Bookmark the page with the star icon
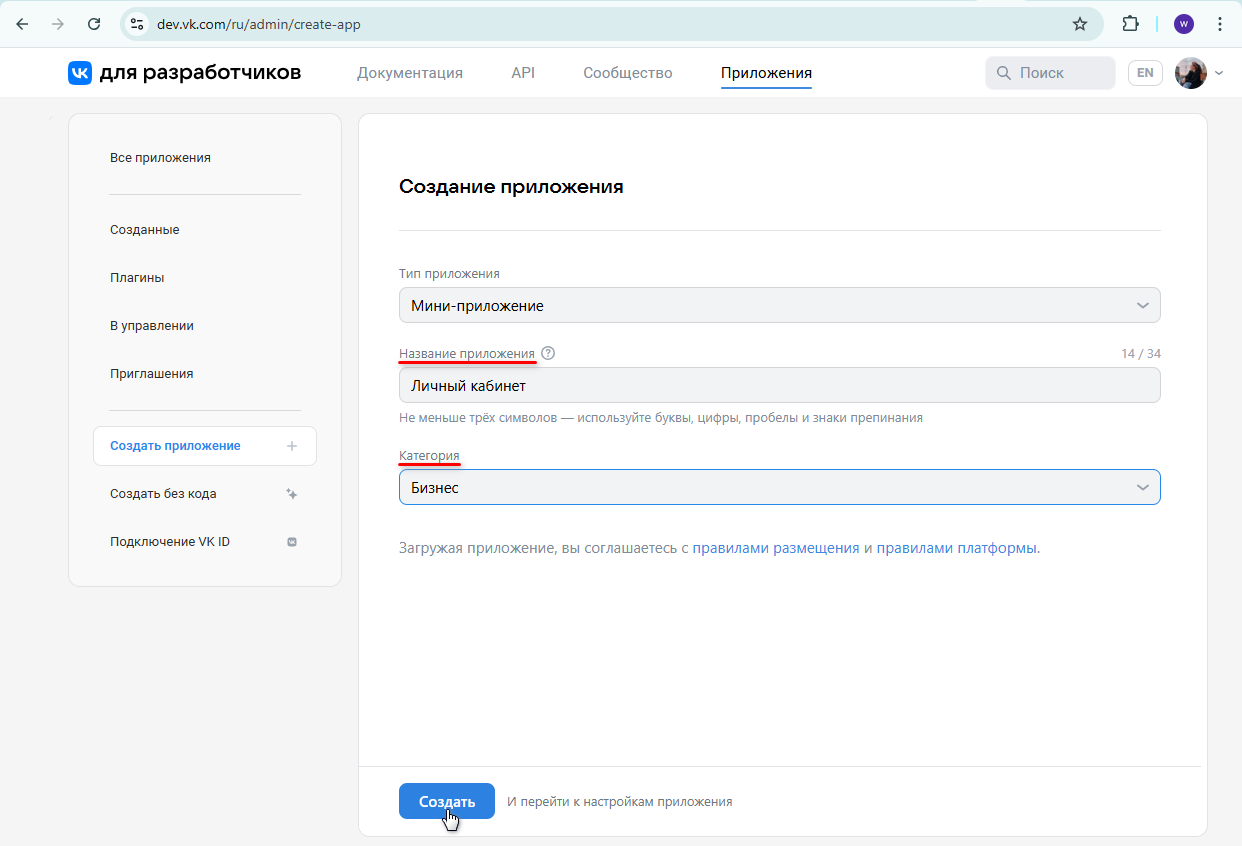Viewport: 1242px width, 846px height. (x=1080, y=23)
